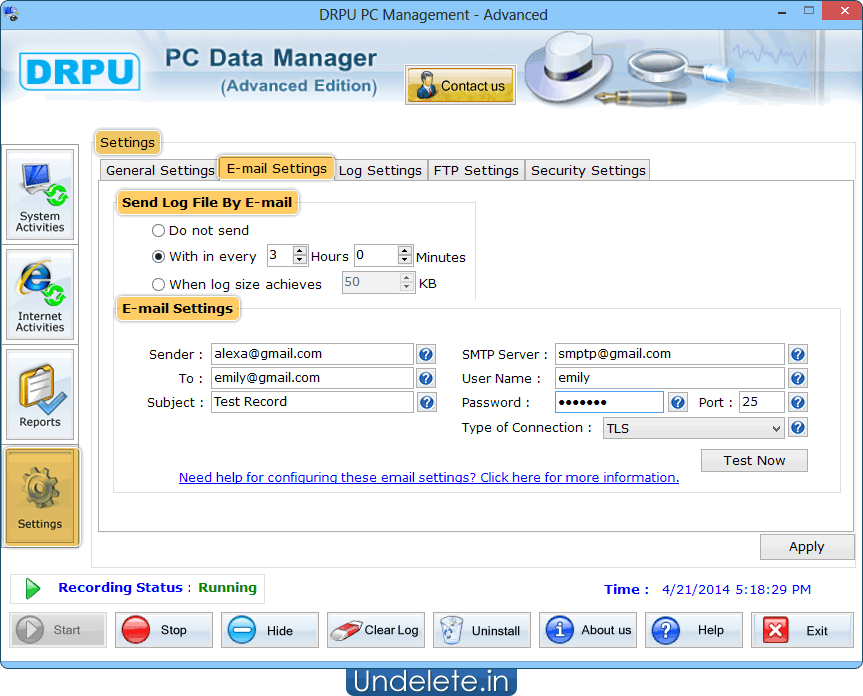Viewport: 863px width, 696px height.
Task: Increase the Minutes value with up arrow
Action: click(x=405, y=251)
